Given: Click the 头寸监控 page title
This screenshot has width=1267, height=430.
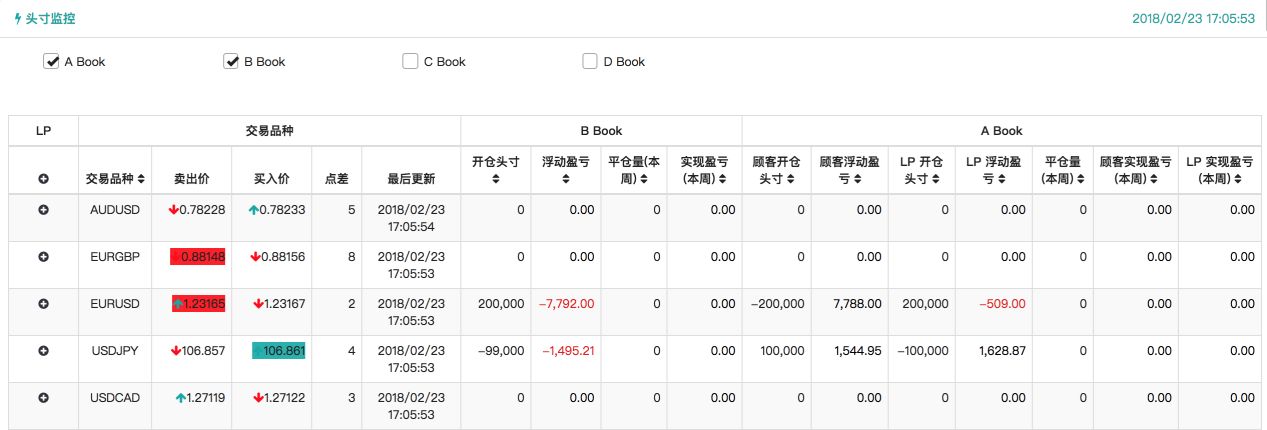Looking at the screenshot, I should pos(50,19).
